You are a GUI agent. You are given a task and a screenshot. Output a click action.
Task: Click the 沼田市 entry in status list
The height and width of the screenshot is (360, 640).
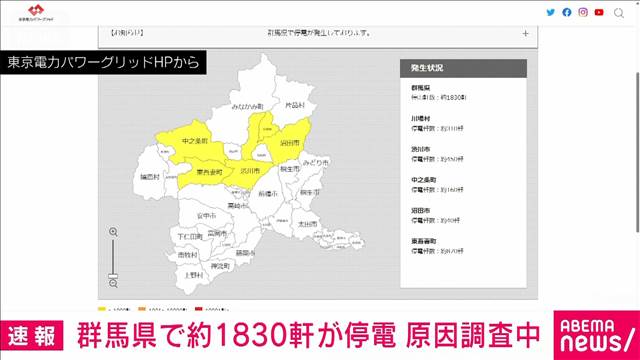point(435,215)
